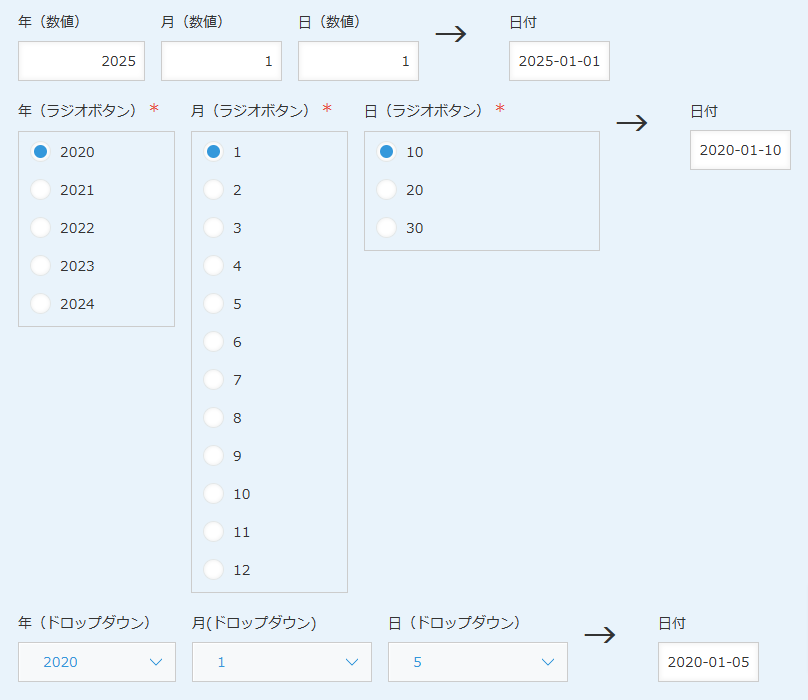Viewport: 808px width, 700px height.
Task: Click the 月（数値） input field
Action: (x=221, y=61)
